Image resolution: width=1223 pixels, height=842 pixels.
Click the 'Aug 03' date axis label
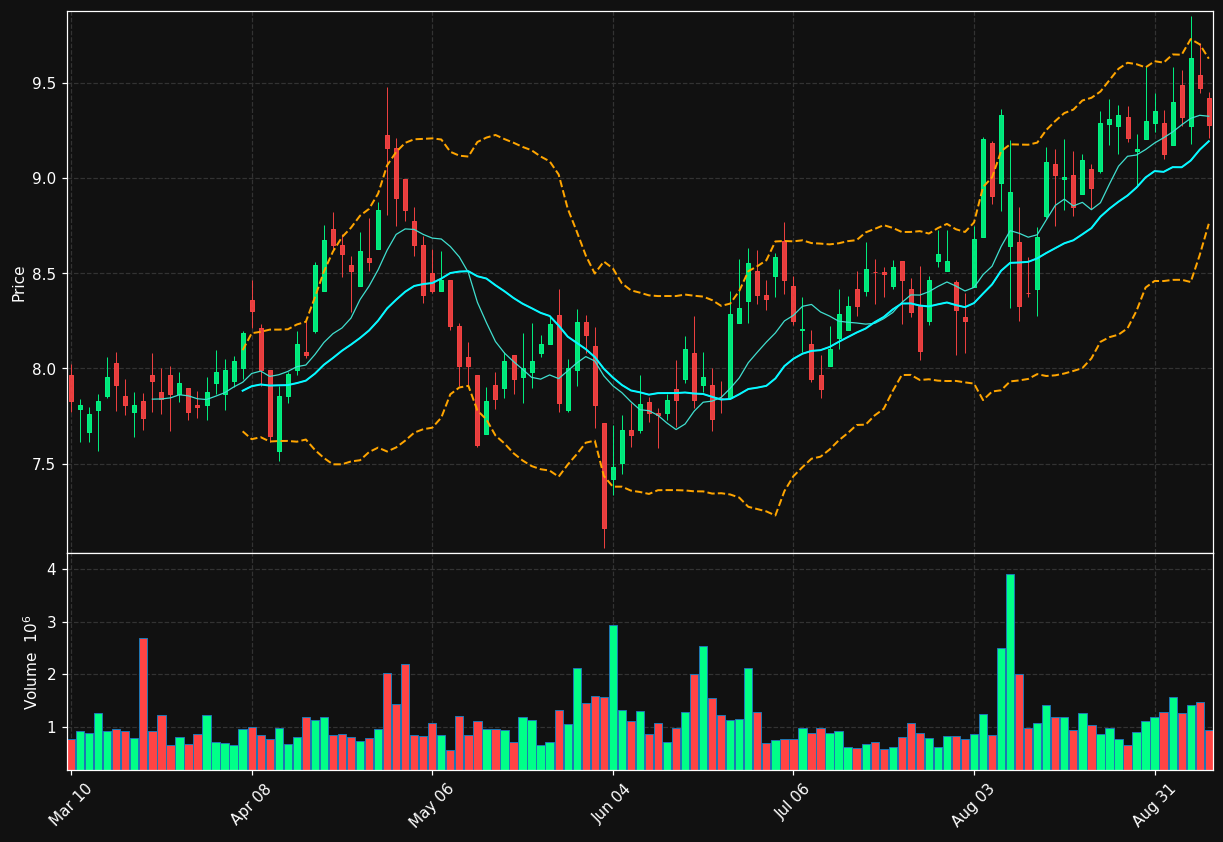972,803
